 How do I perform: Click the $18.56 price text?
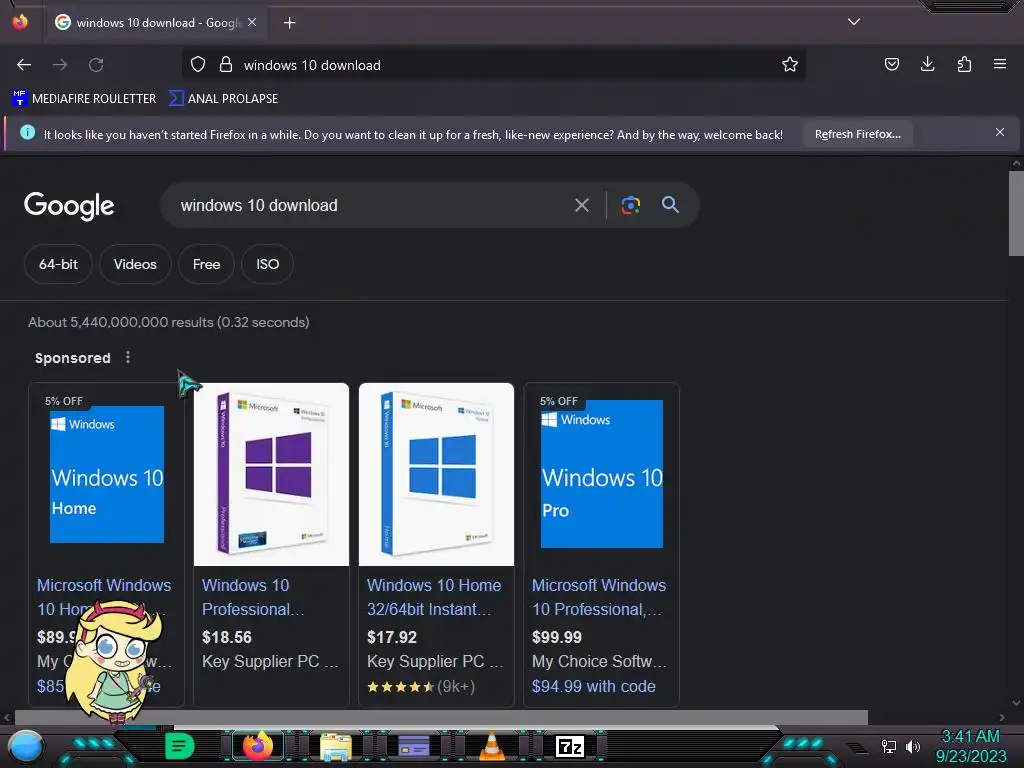(x=227, y=637)
